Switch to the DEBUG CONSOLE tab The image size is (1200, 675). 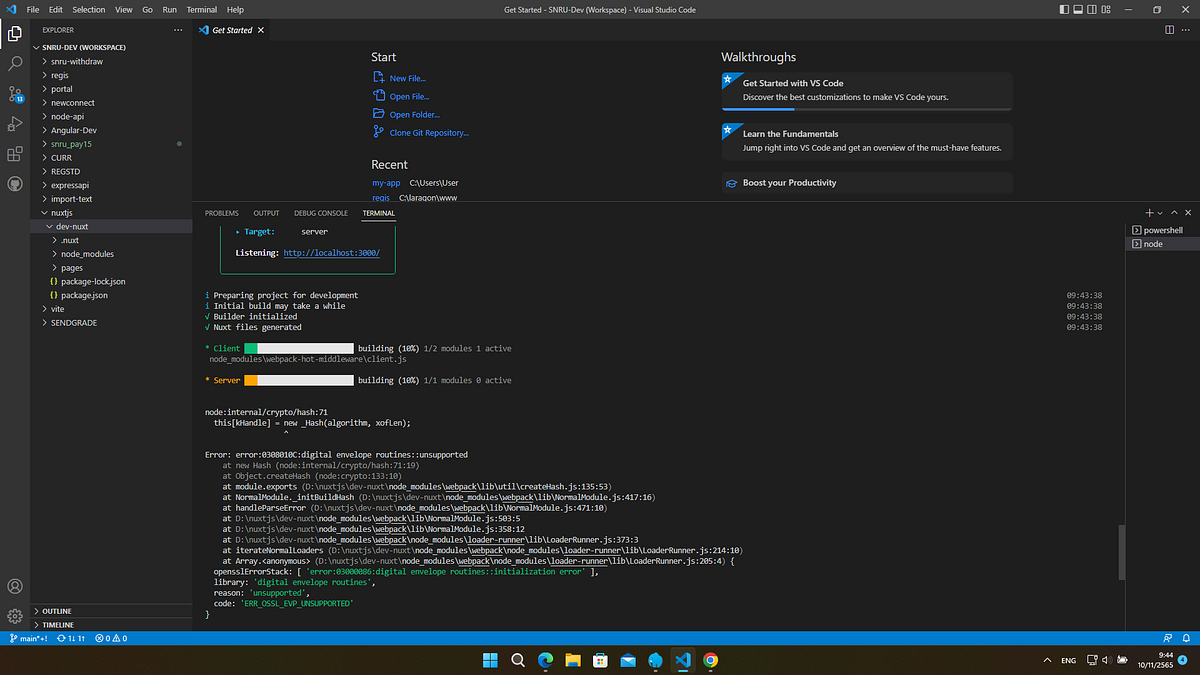320,213
